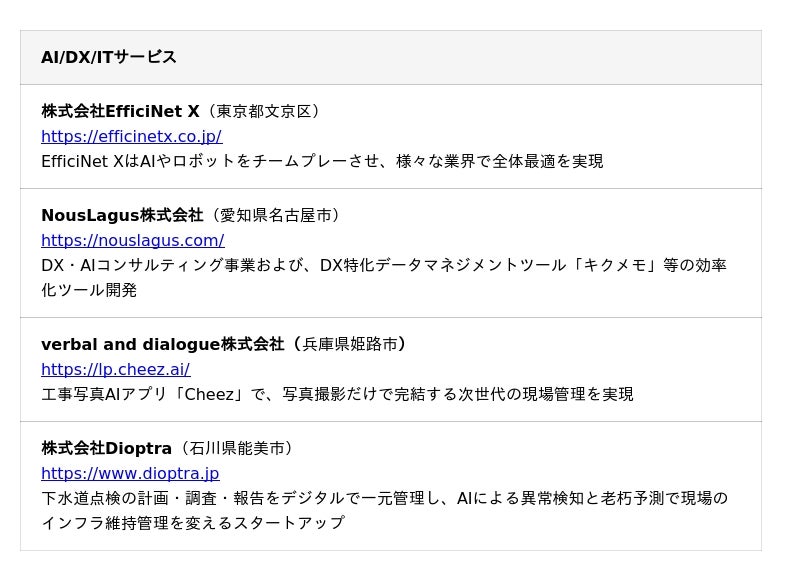The image size is (800, 581).
Task: Follow the lp.cheez.ai hyperlink
Action: coord(115,369)
